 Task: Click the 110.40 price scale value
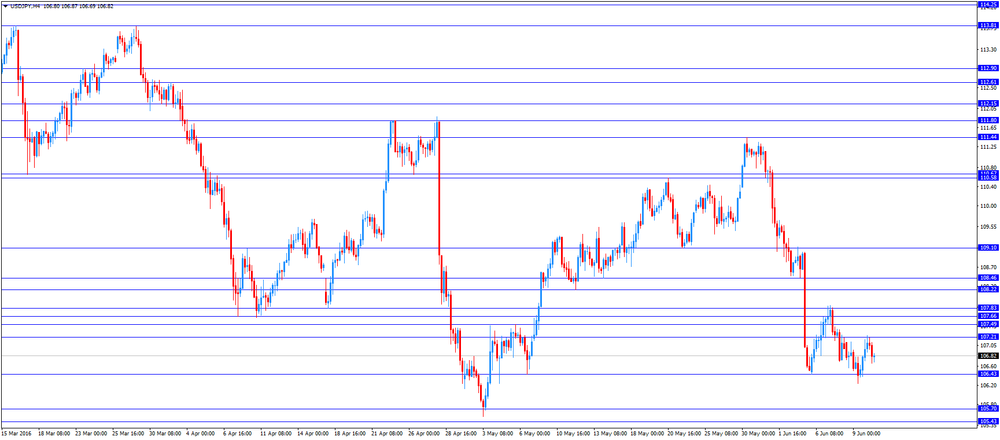click(988, 187)
